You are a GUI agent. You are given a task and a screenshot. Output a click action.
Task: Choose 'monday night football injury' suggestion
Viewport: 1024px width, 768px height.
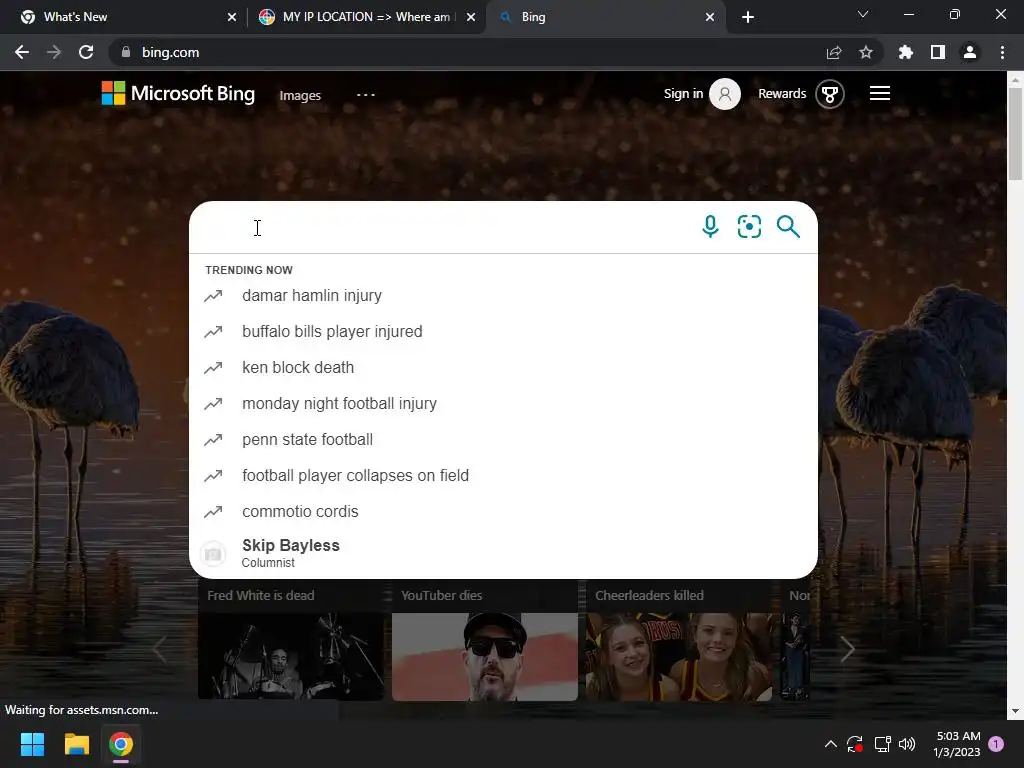coord(503,404)
